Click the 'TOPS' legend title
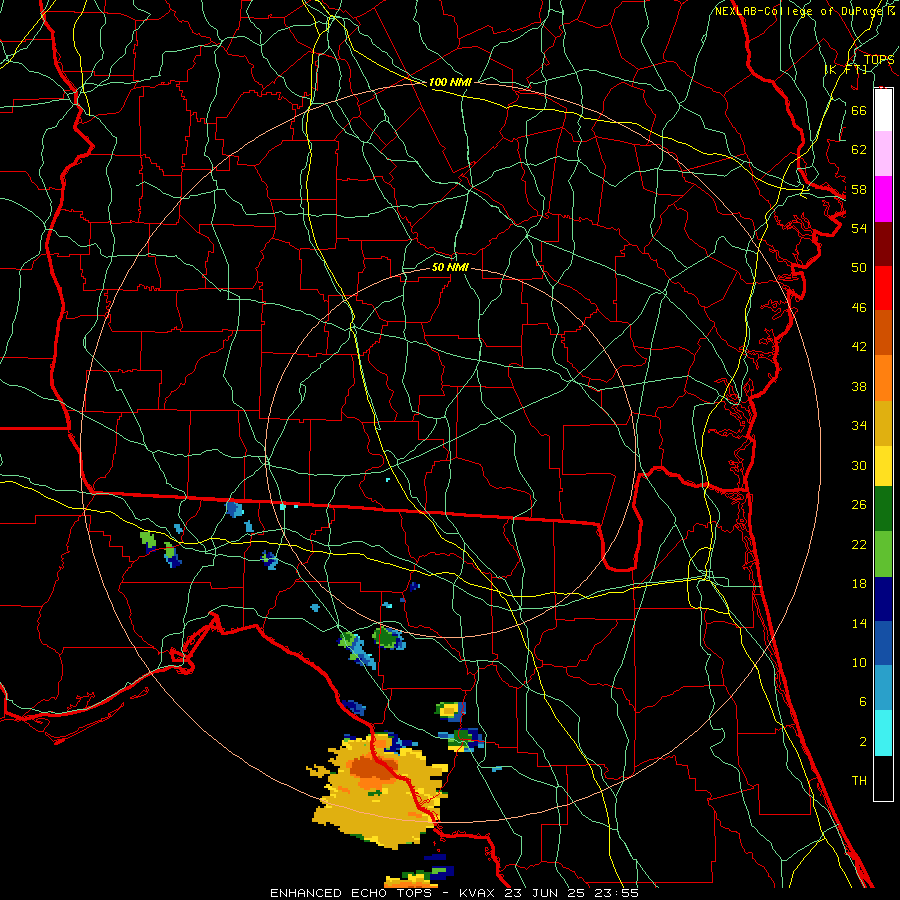 (x=879, y=60)
